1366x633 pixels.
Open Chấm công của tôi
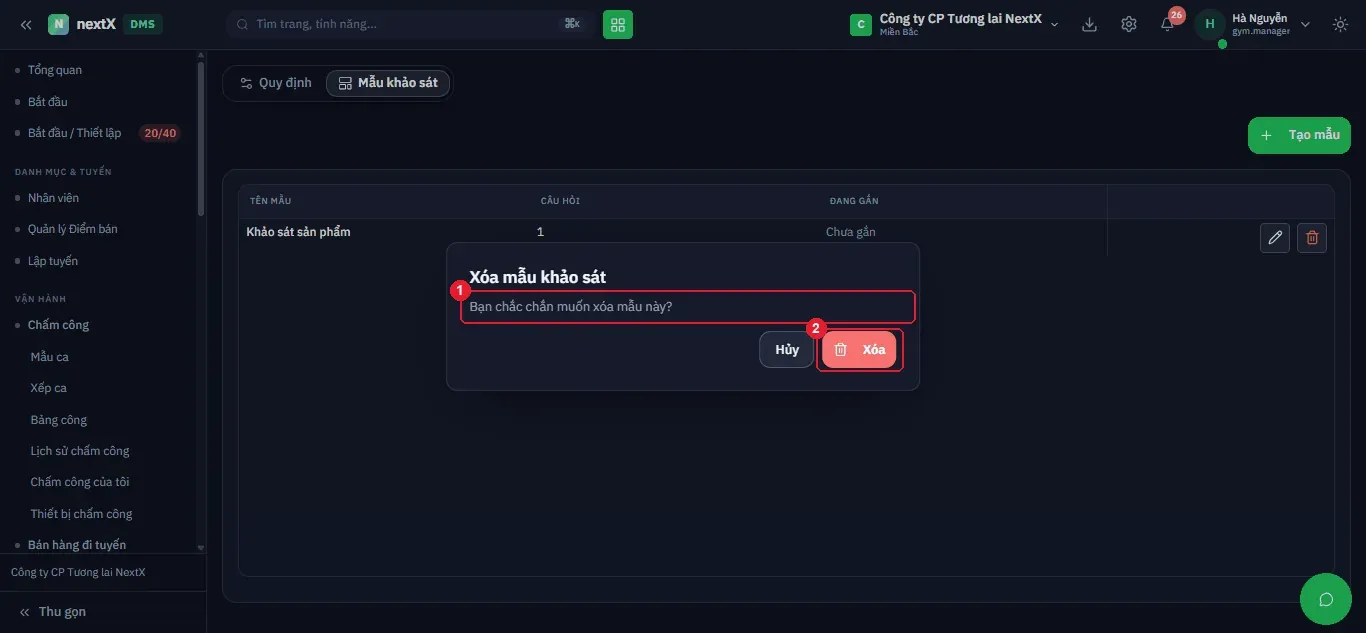pos(80,482)
